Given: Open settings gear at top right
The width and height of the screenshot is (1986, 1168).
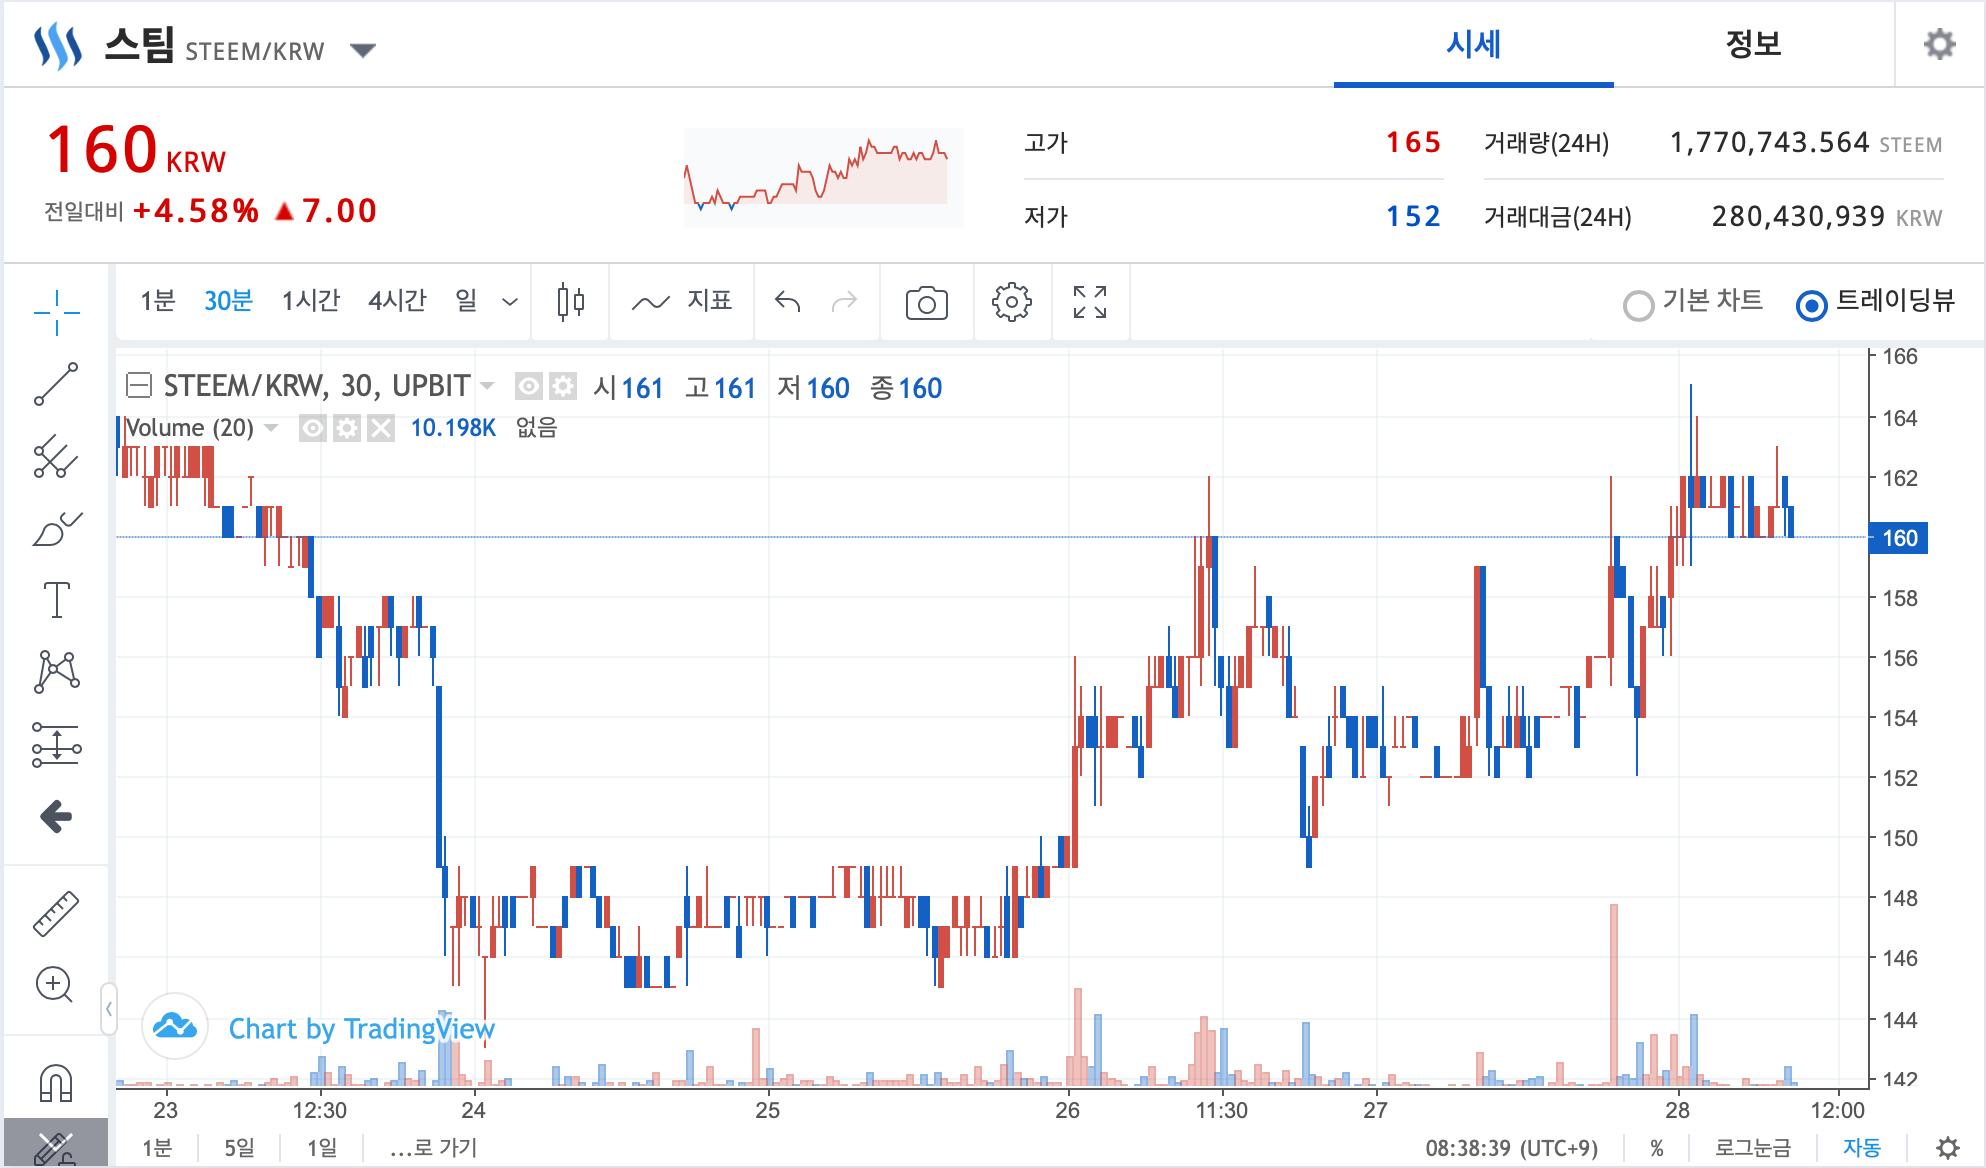Looking at the screenshot, I should (x=1939, y=44).
